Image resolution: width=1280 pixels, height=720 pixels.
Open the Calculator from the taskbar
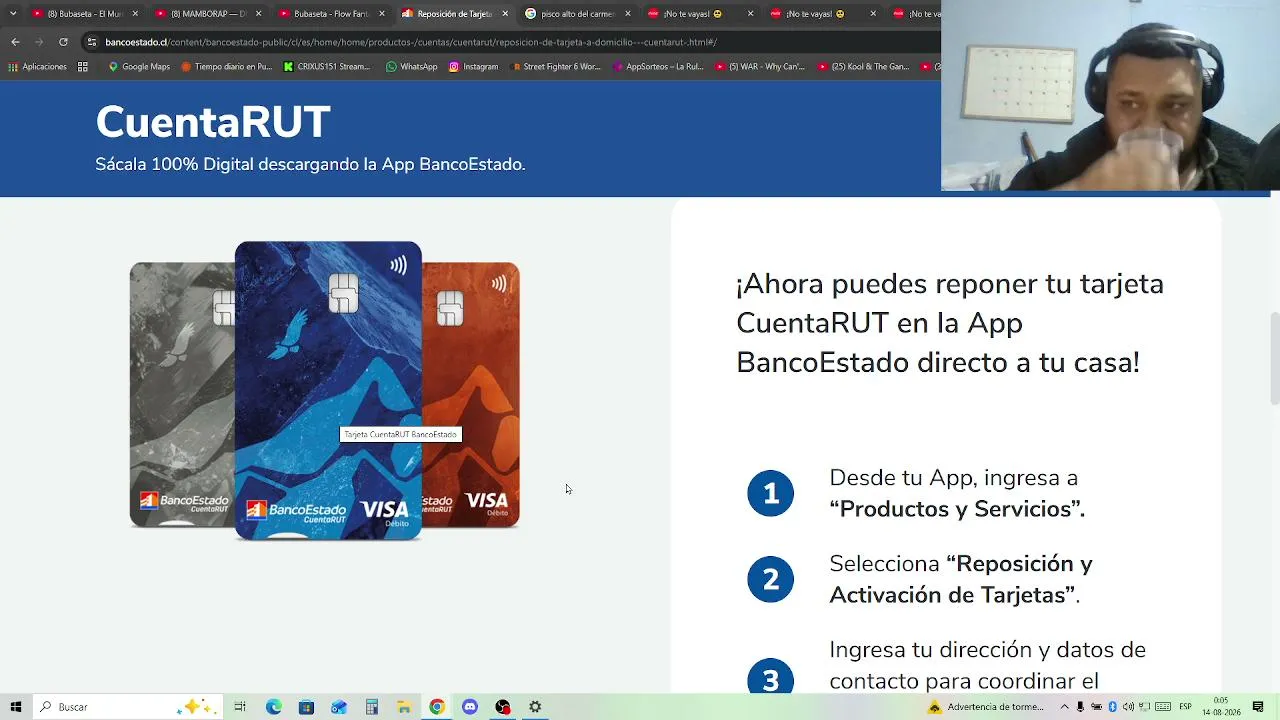[371, 707]
